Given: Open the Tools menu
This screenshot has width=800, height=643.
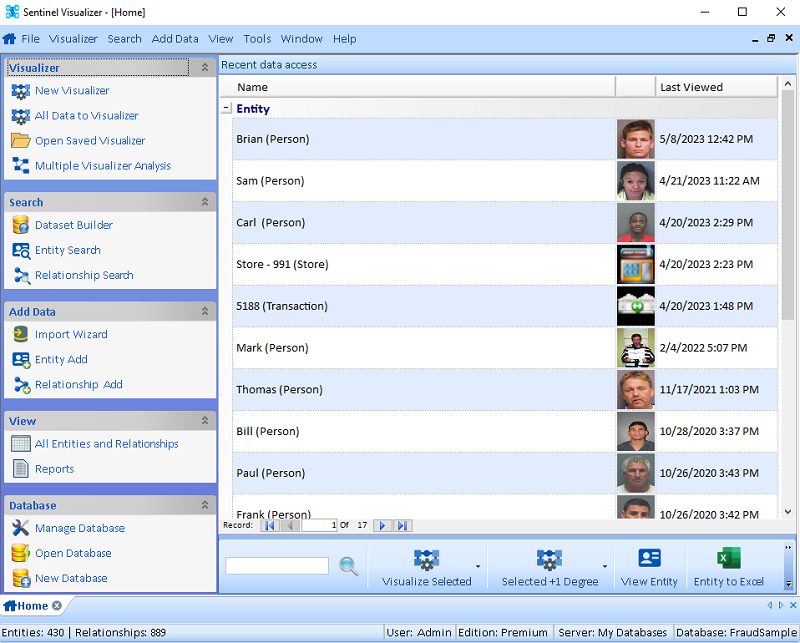Looking at the screenshot, I should point(257,39).
